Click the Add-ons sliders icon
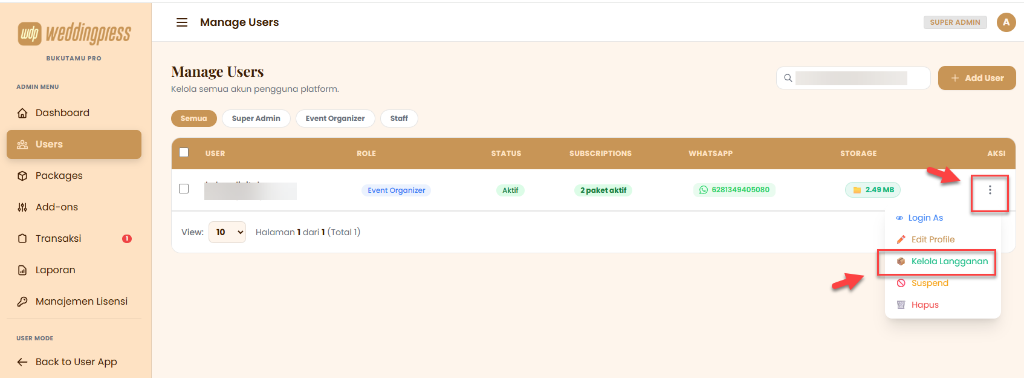The image size is (1024, 378). point(22,208)
